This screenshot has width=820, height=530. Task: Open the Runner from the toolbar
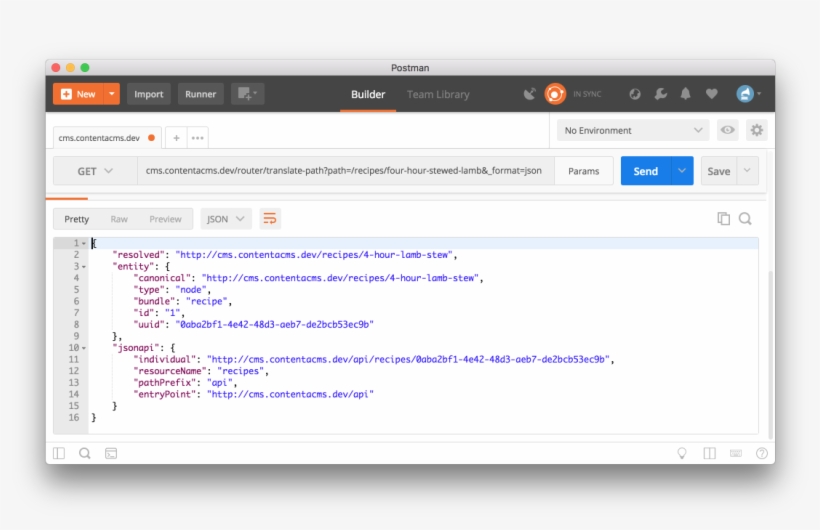tap(200, 94)
